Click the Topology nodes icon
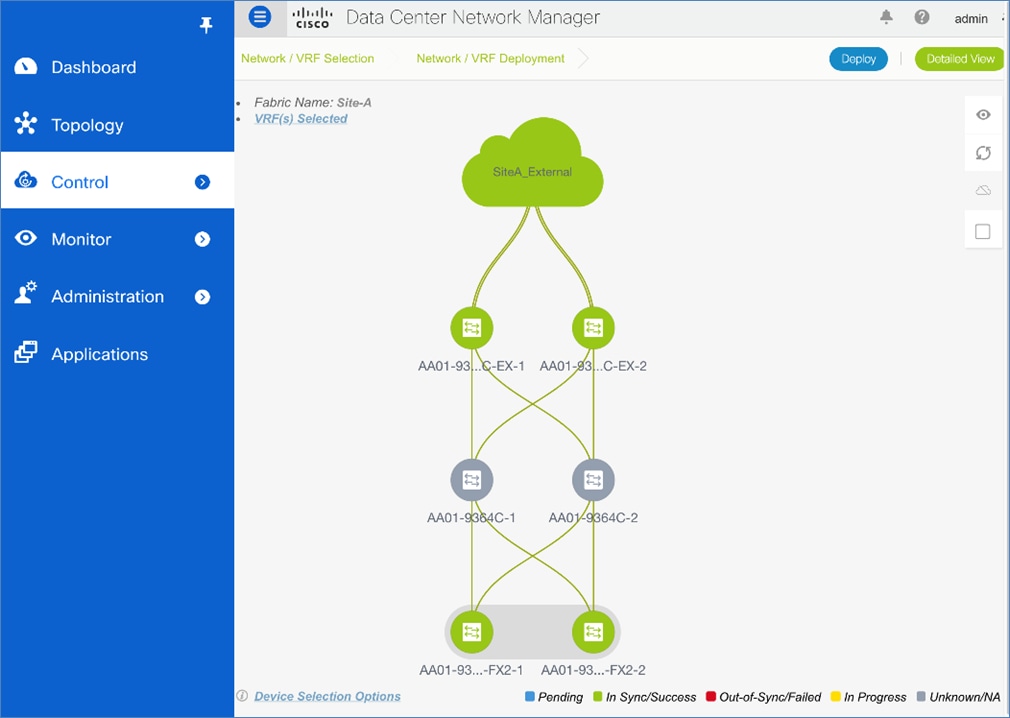This screenshot has height=718, width=1010. click(26, 123)
